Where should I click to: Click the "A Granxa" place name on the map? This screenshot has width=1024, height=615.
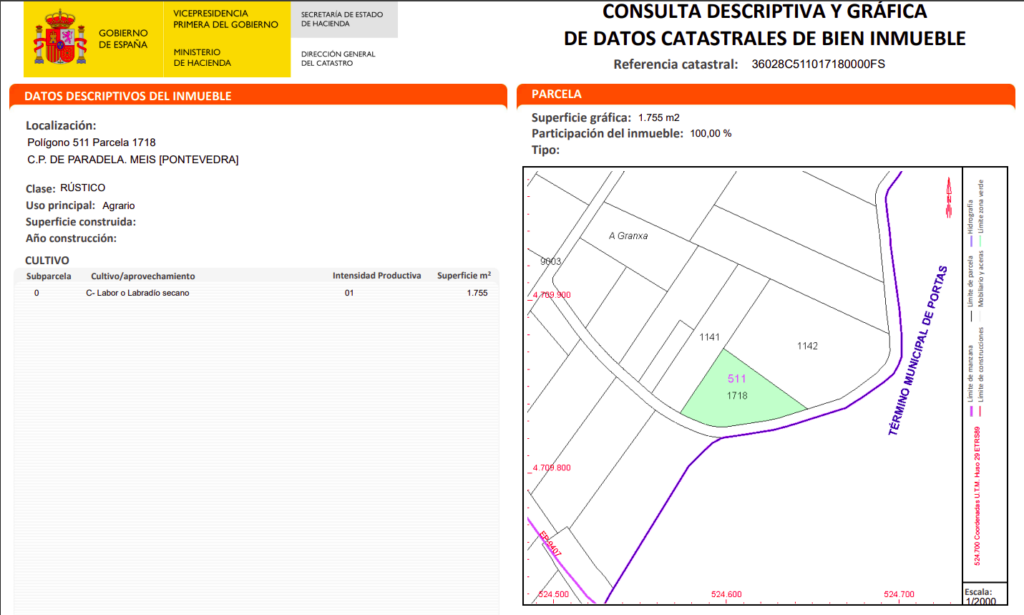click(x=628, y=236)
